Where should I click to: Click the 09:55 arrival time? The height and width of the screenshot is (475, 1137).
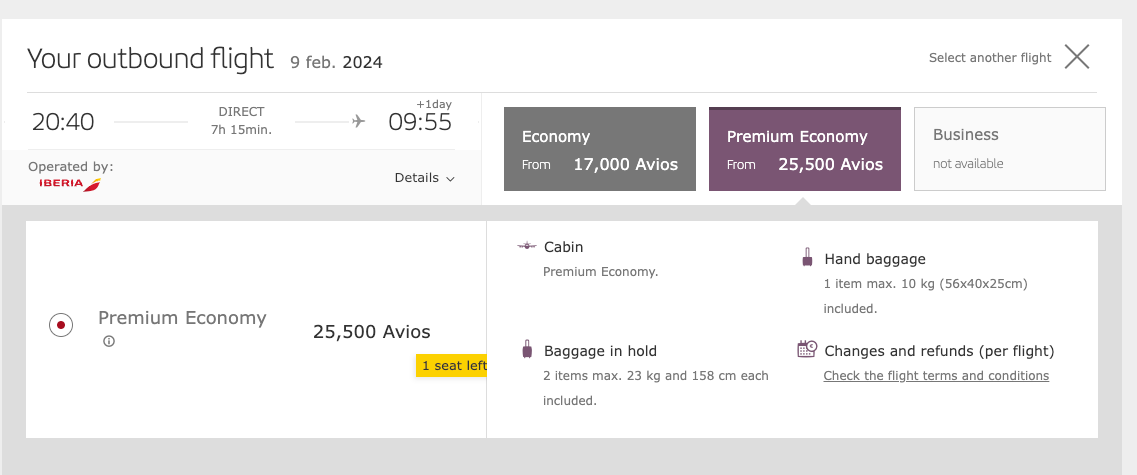420,122
